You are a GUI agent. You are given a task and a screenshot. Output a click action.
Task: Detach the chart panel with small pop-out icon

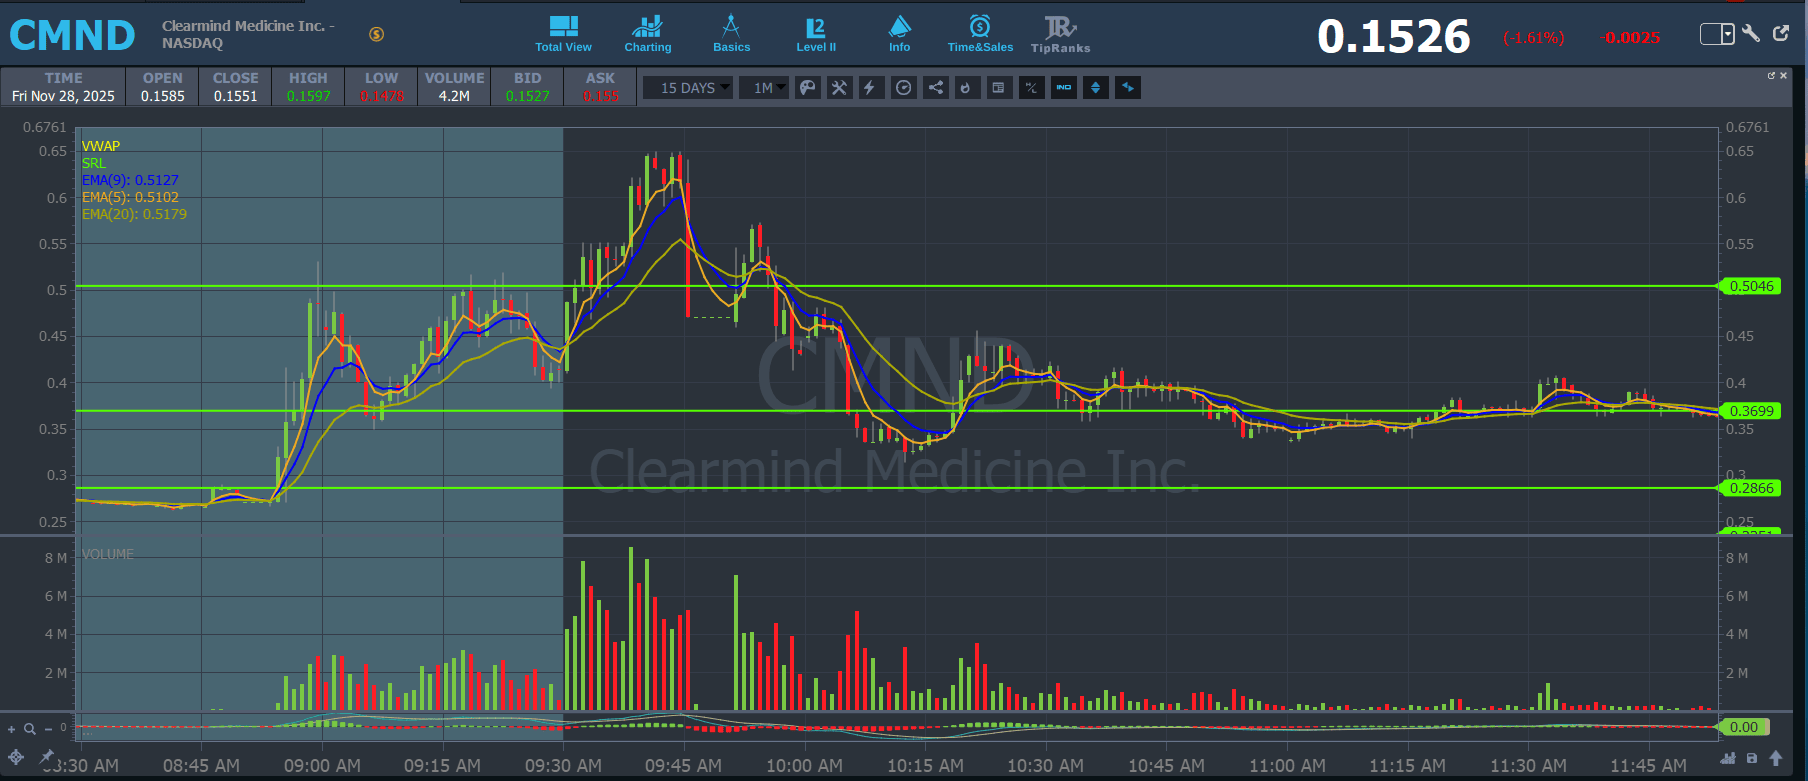tap(1771, 76)
